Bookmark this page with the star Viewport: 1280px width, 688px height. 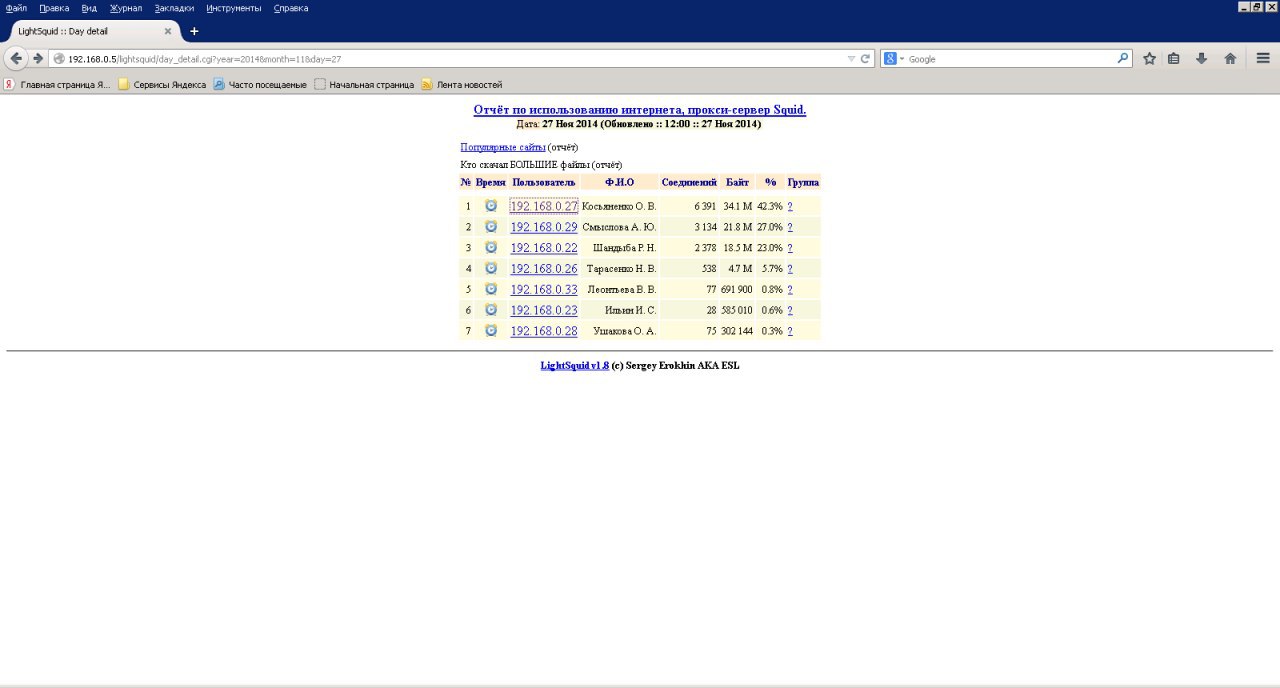(x=1149, y=59)
